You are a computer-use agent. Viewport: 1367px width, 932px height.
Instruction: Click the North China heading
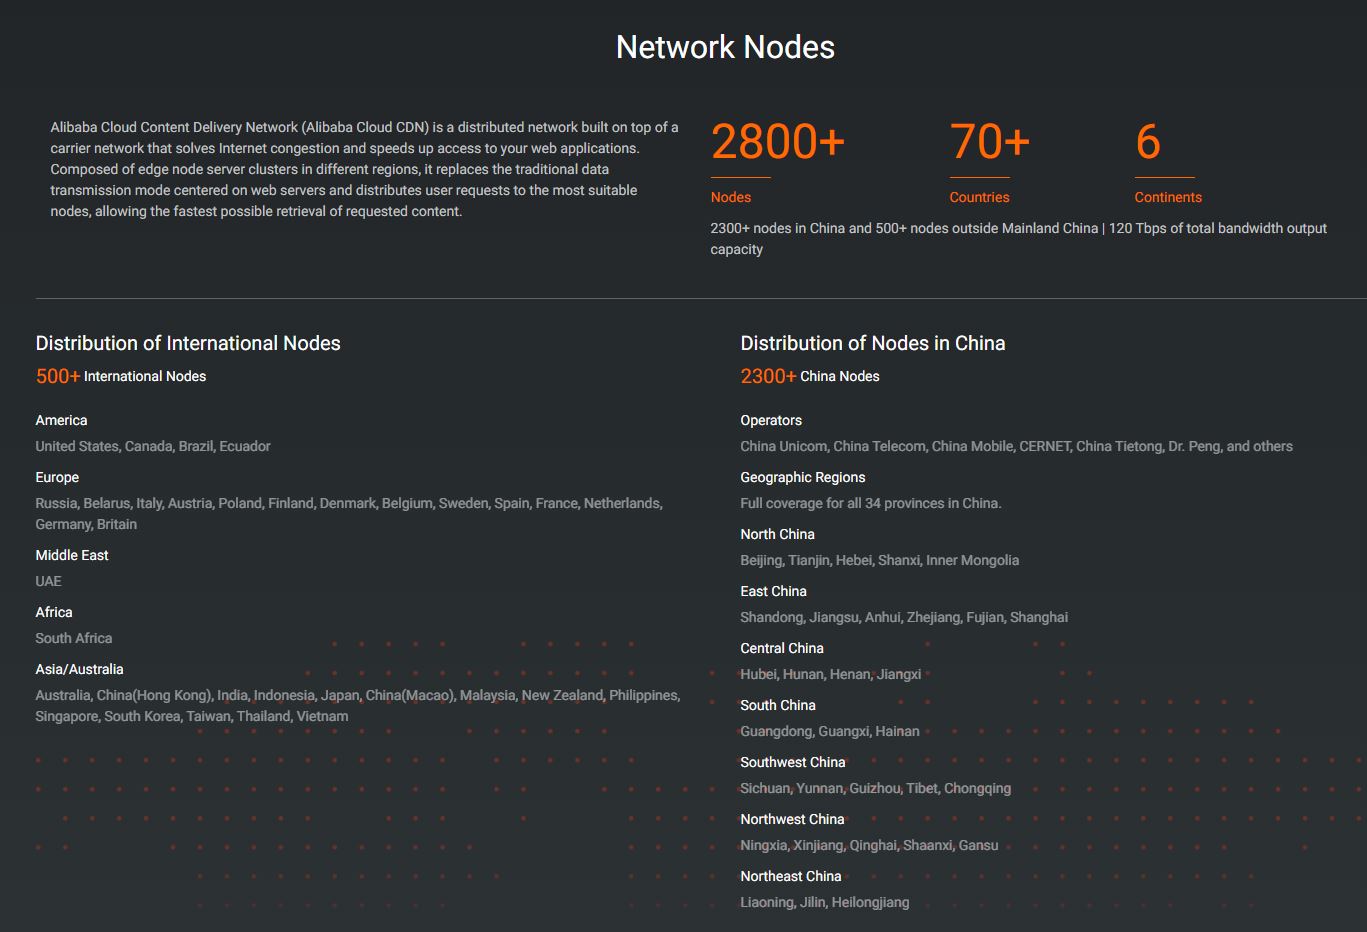[778, 534]
